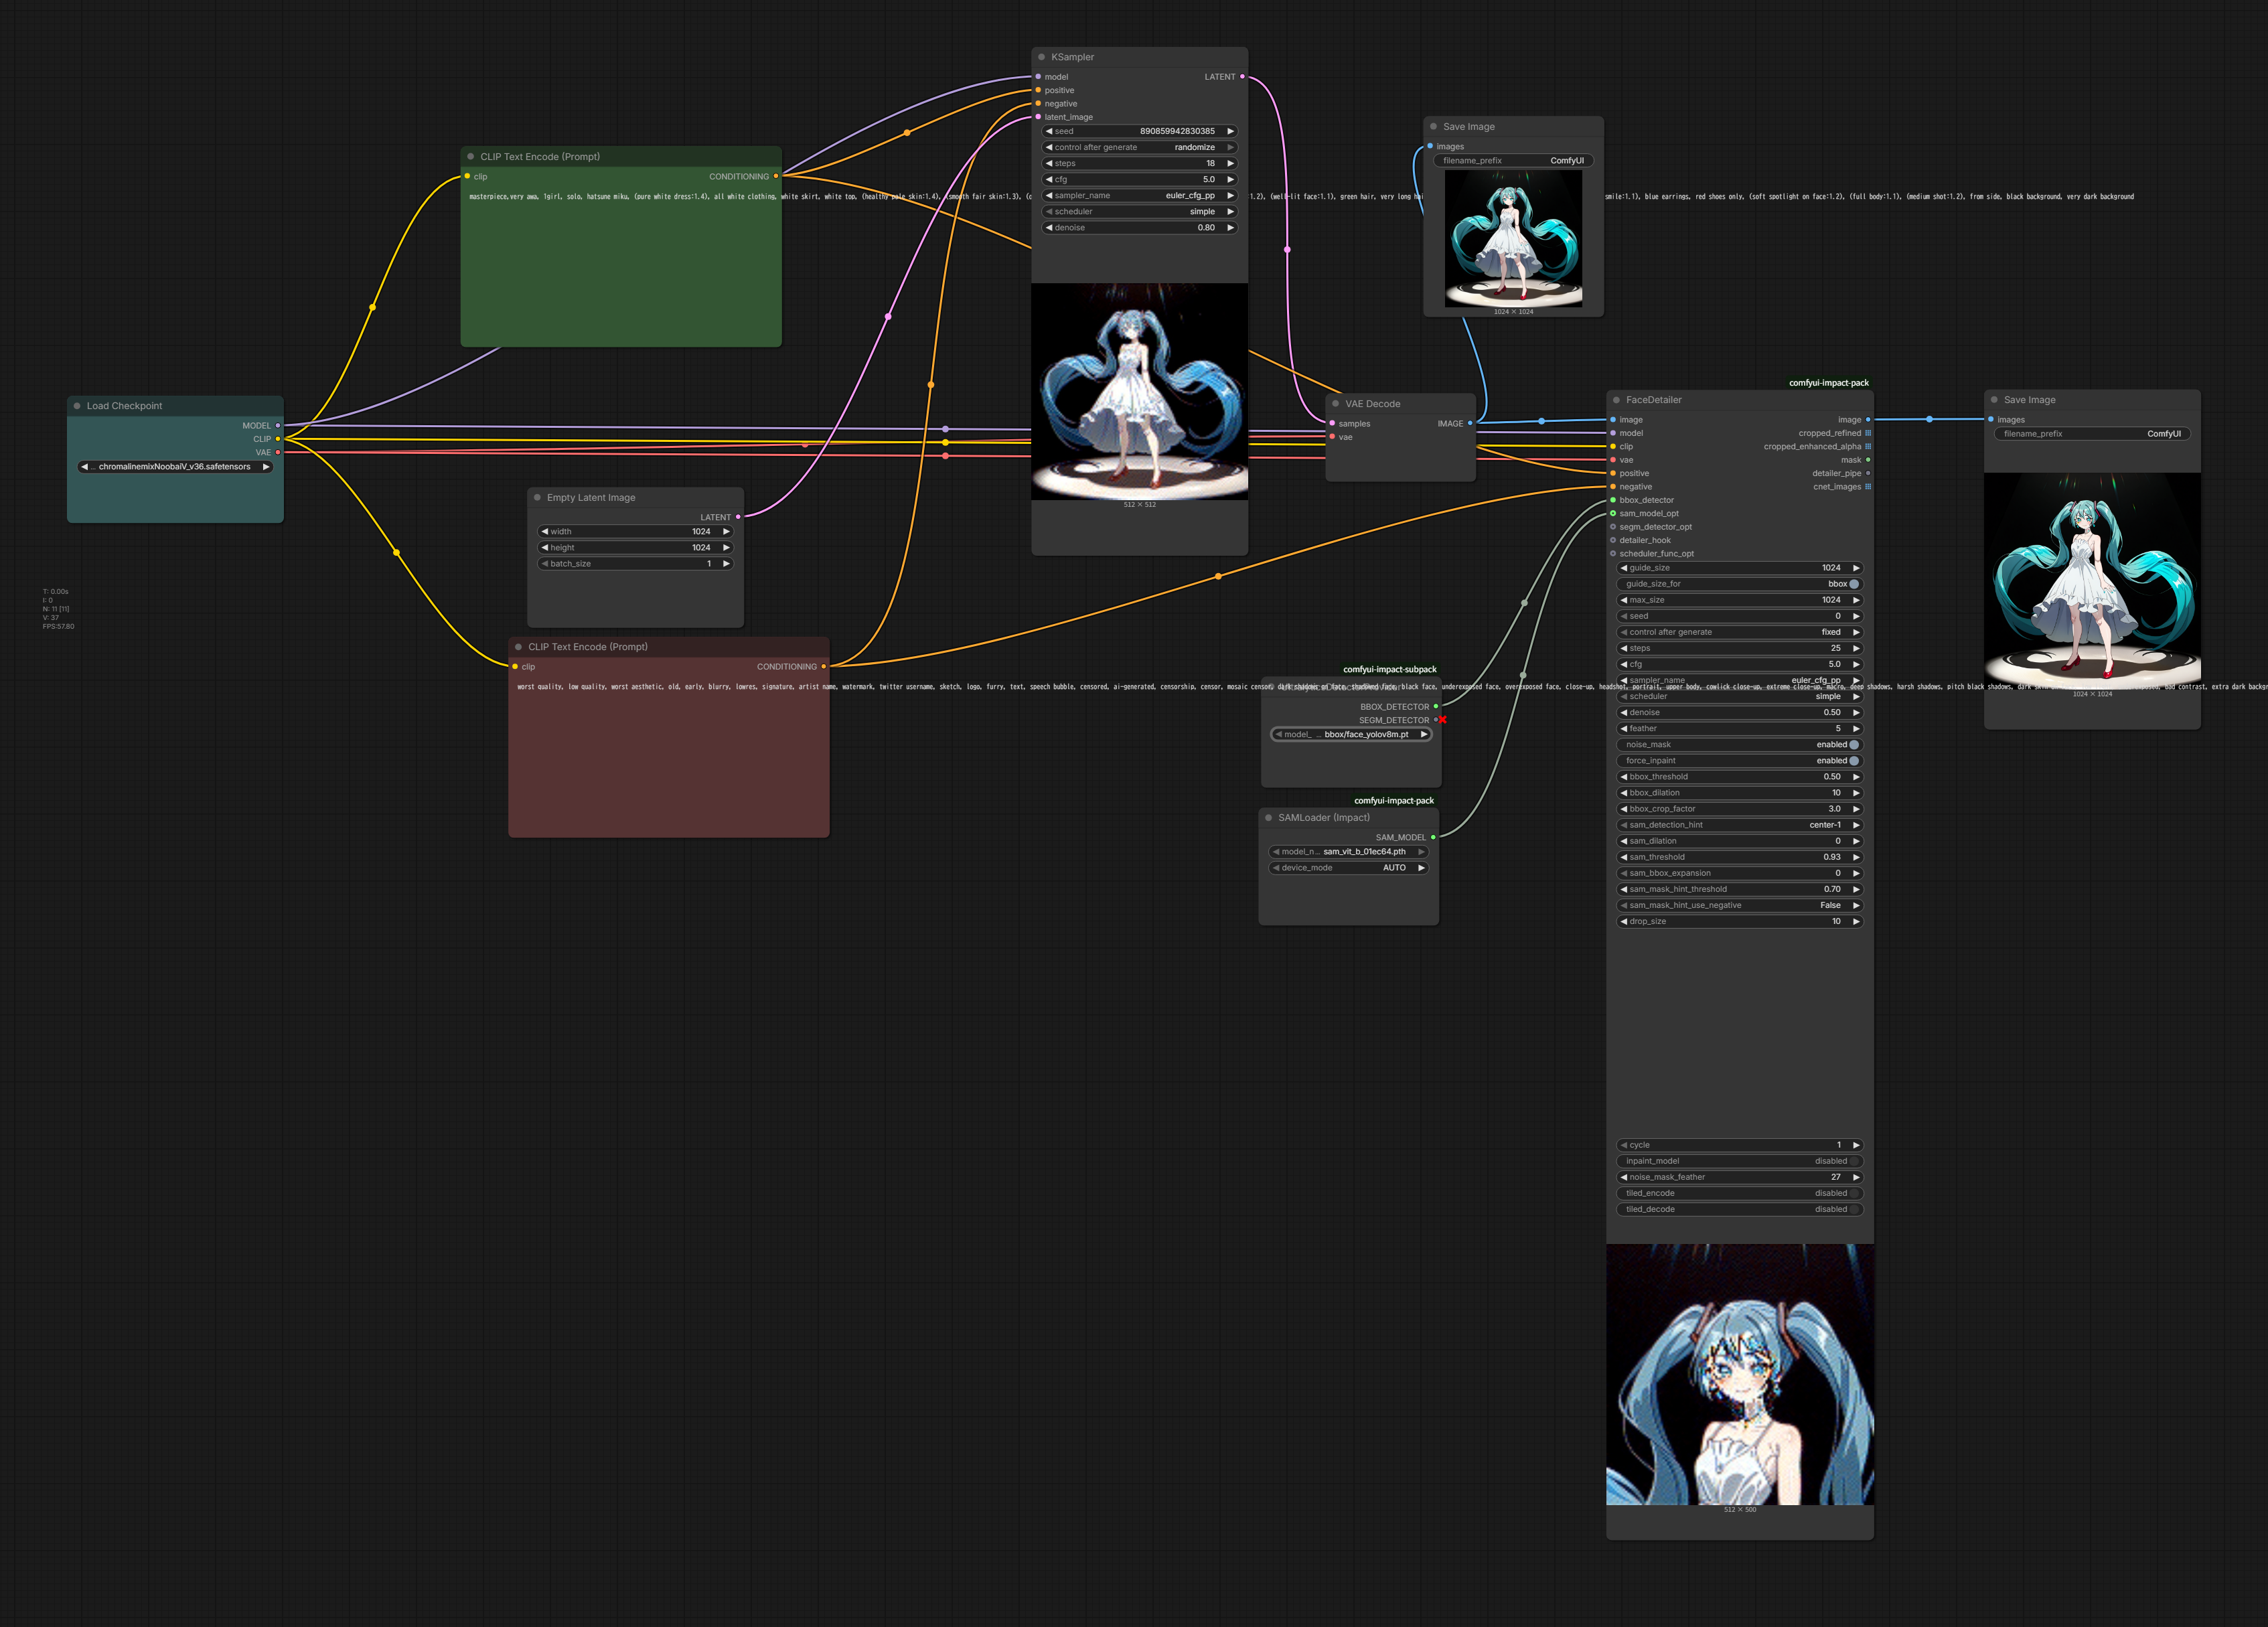Click the left arrow to decrease Empty Latent width
This screenshot has width=2268, height=1627.
(544, 532)
